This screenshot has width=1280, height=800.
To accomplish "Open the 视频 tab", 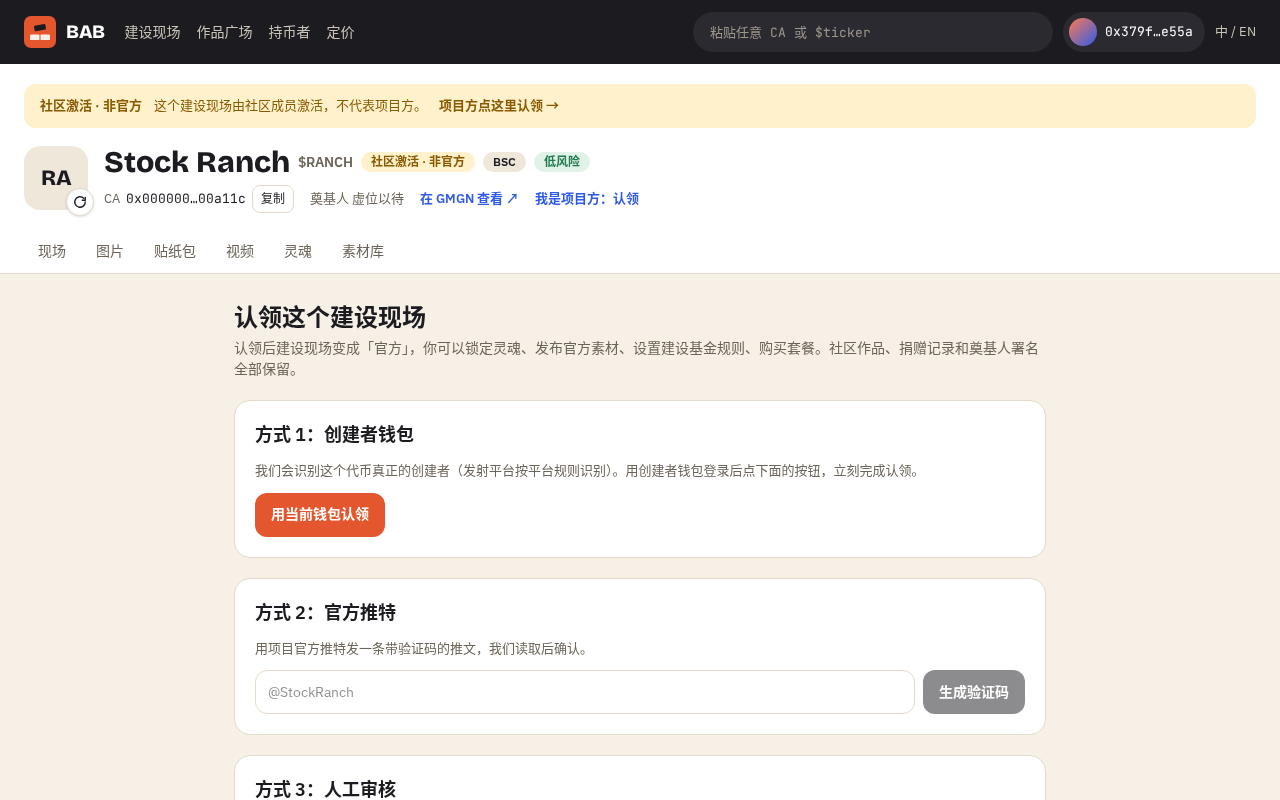I will pos(240,252).
